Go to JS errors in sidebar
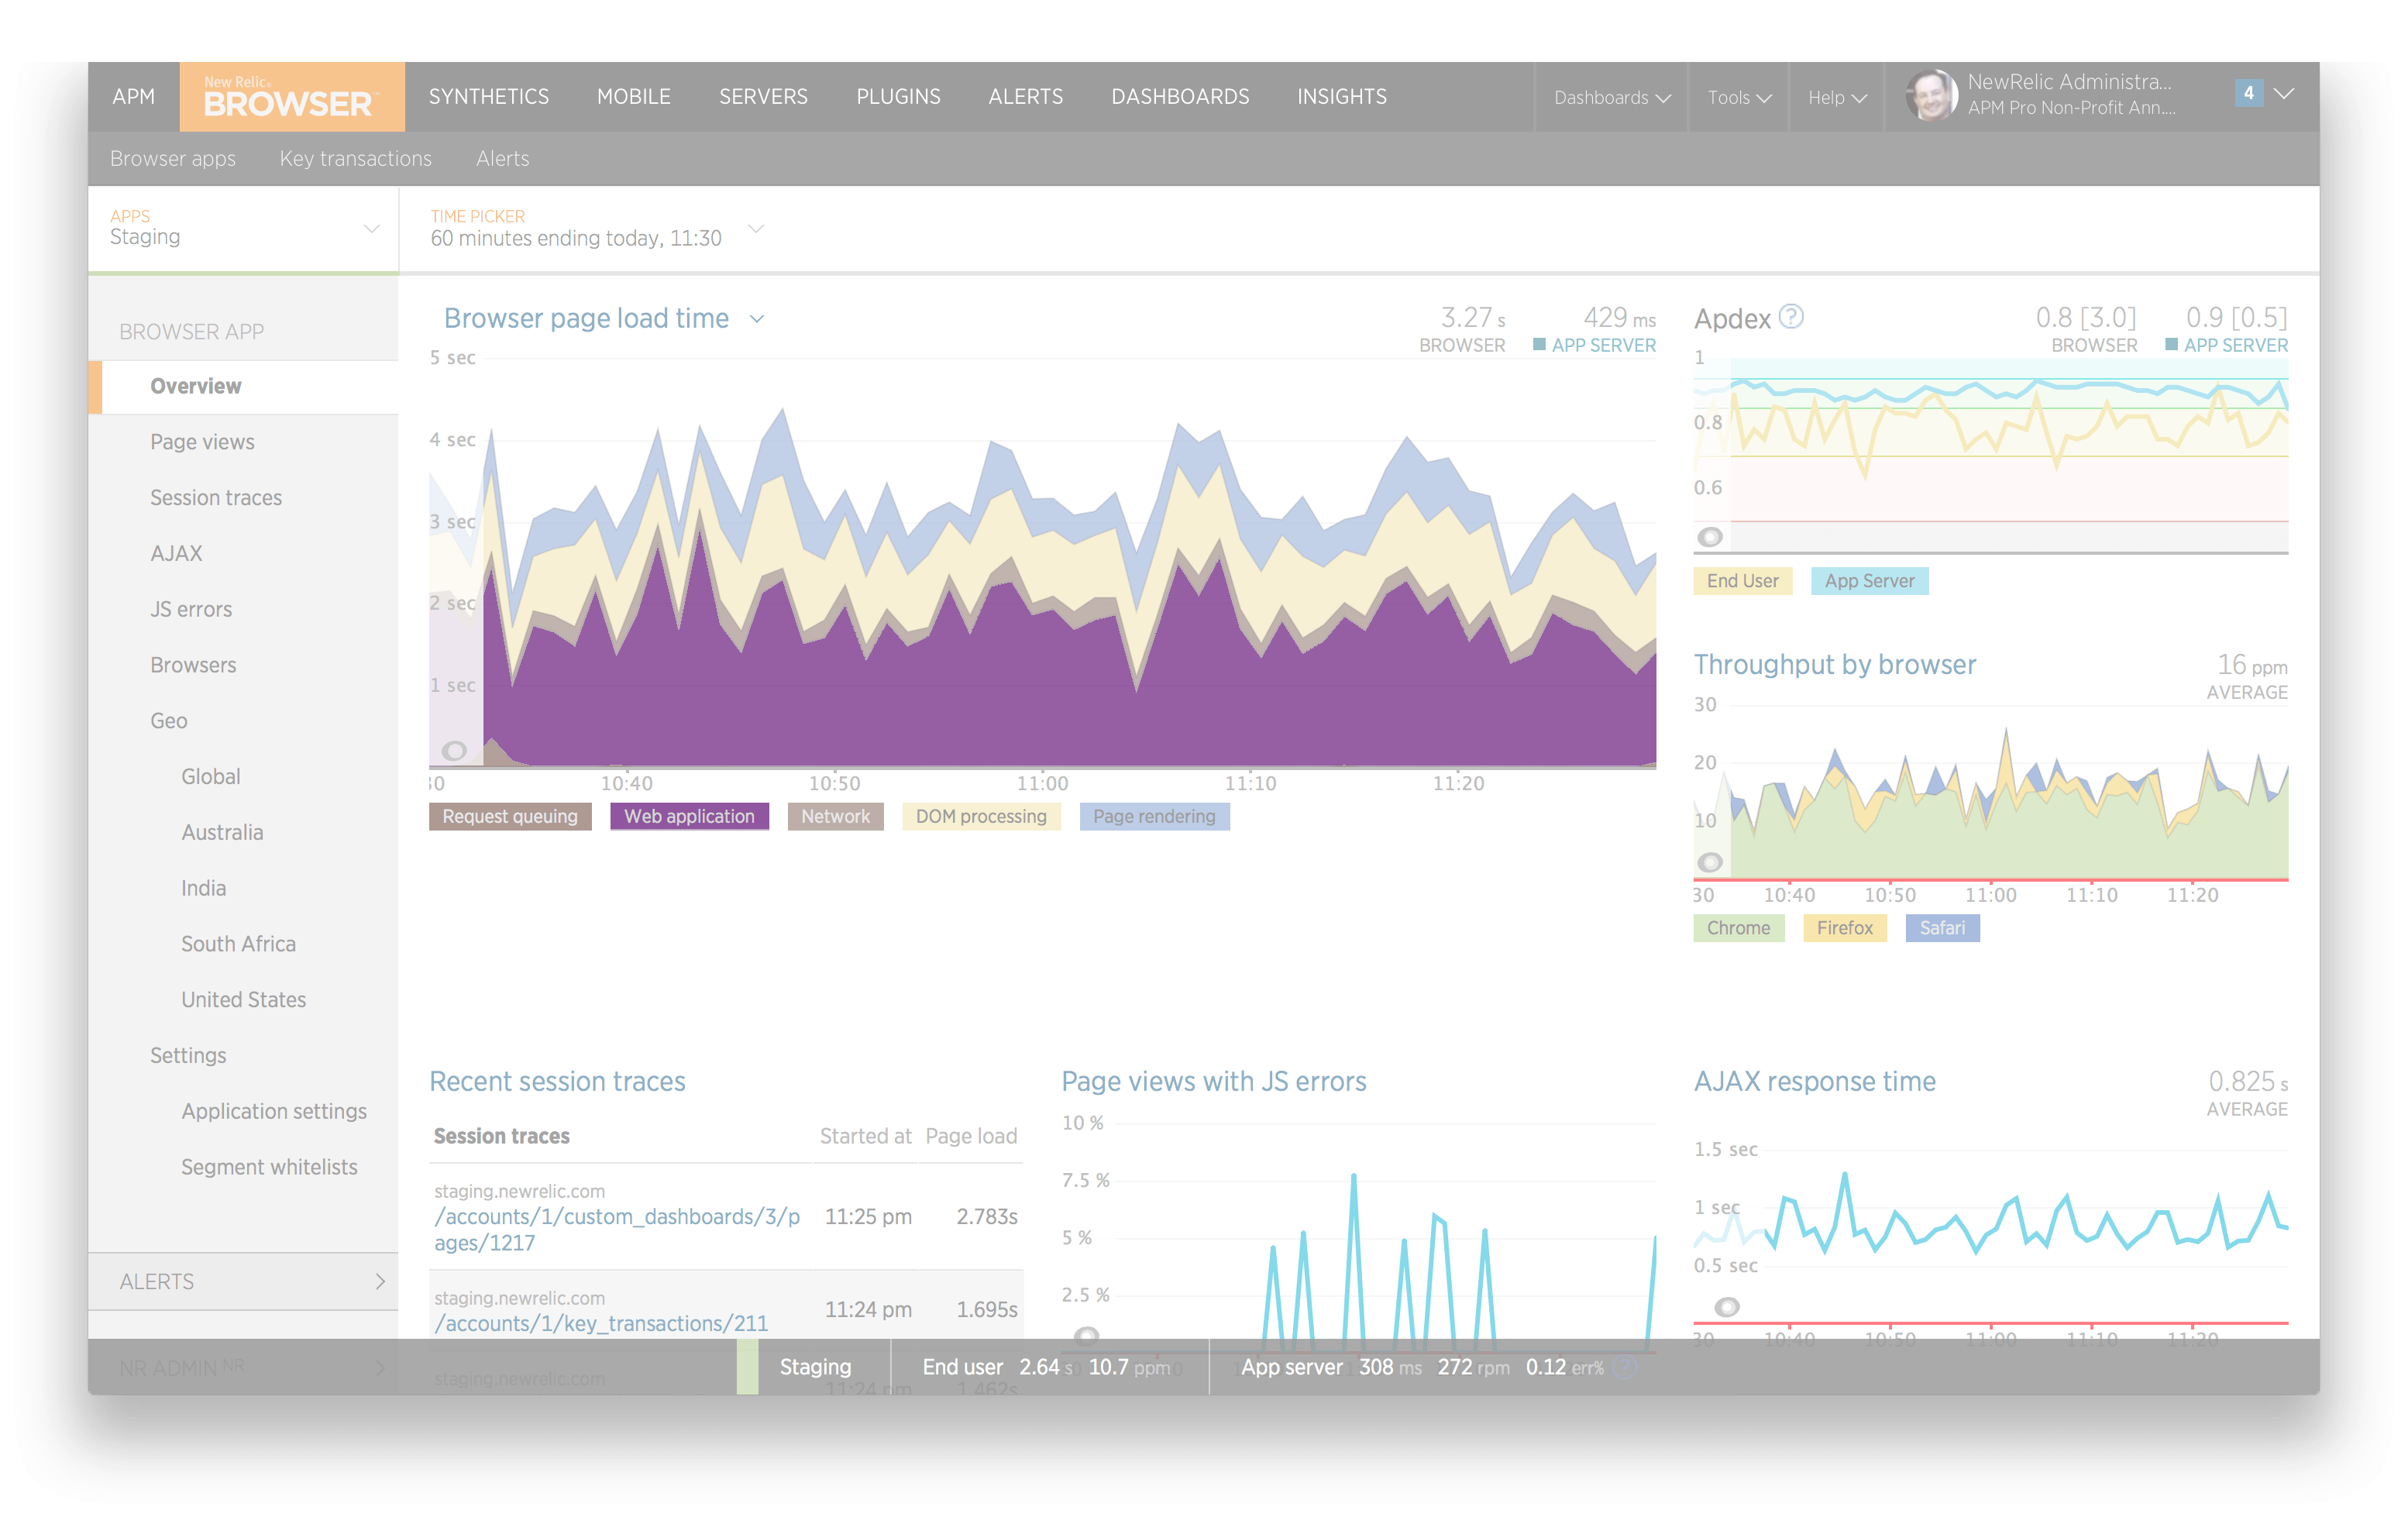 pos(191,609)
